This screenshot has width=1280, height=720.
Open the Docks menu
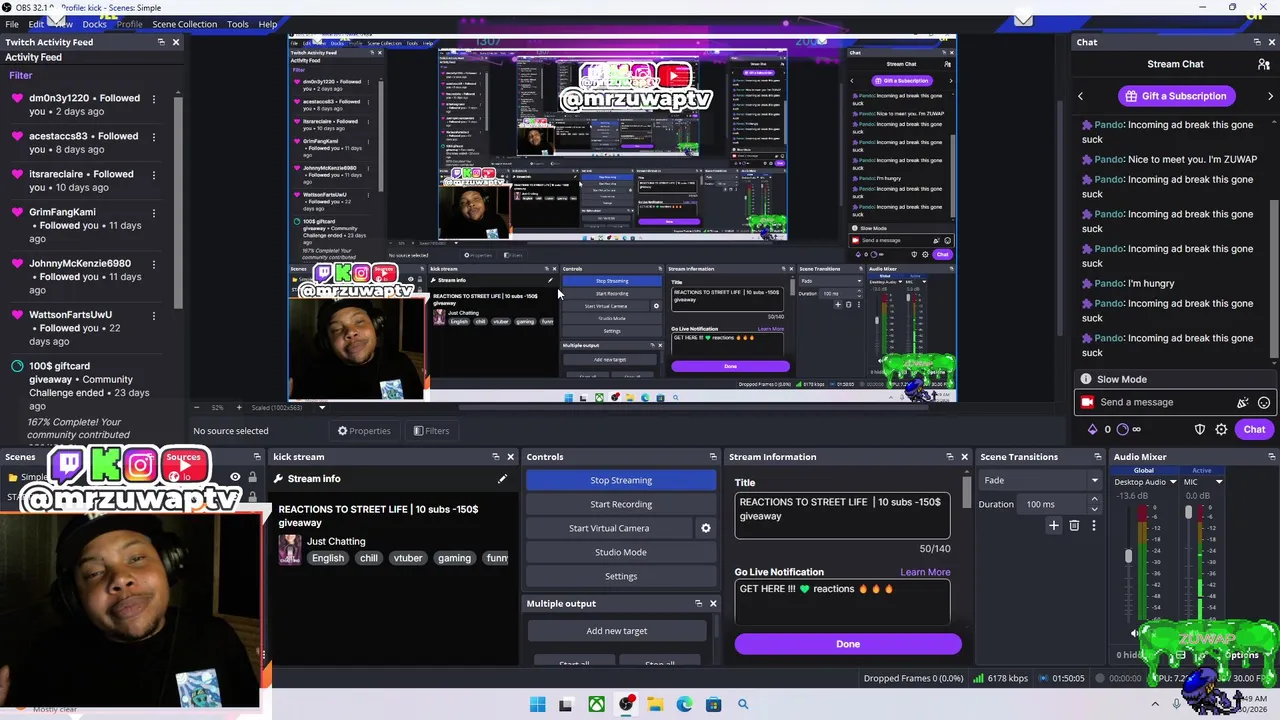[x=94, y=24]
